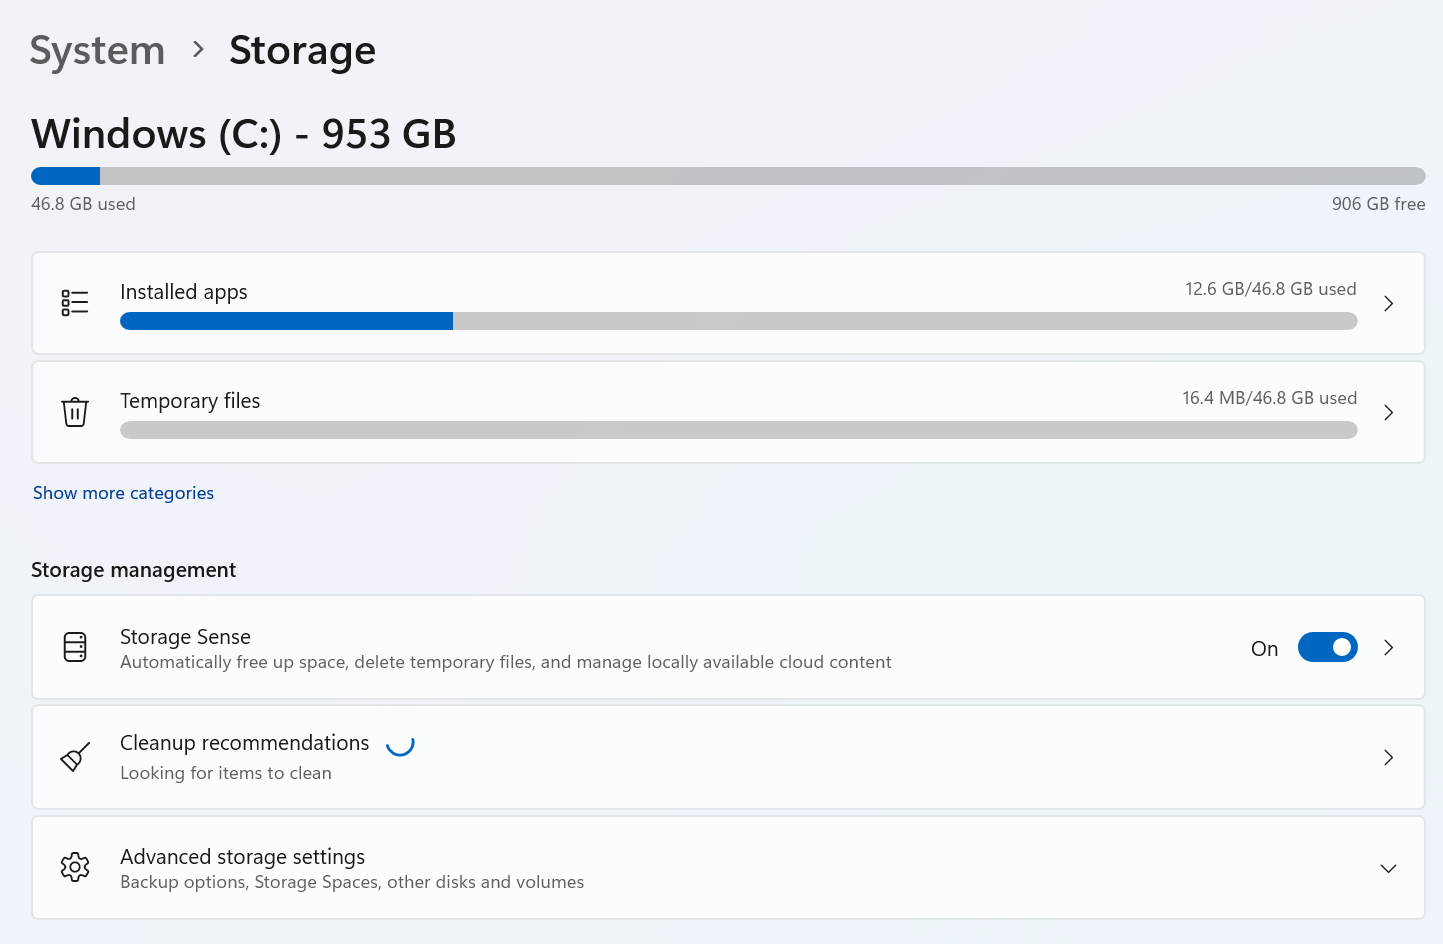Screen dimensions: 1443x944
Task: Click the Storage Sense drive icon
Action: point(75,647)
